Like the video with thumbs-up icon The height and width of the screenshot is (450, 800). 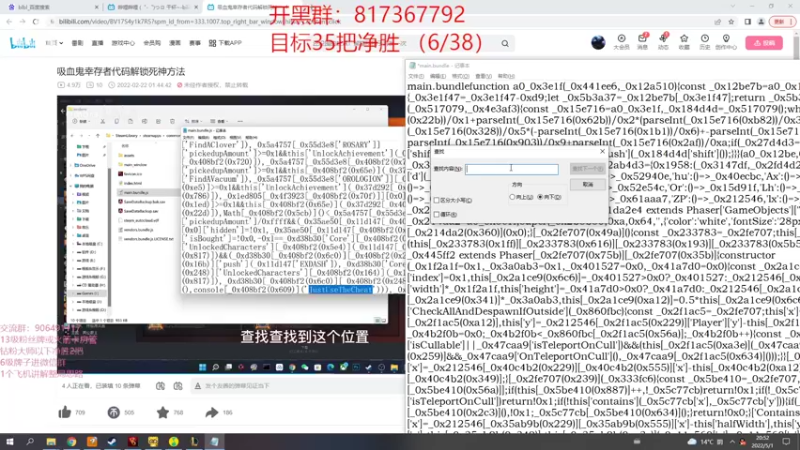pyautogui.click(x=65, y=412)
